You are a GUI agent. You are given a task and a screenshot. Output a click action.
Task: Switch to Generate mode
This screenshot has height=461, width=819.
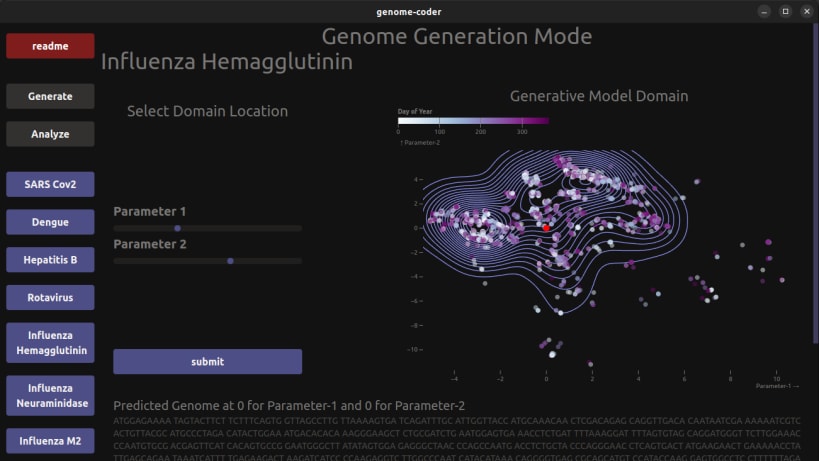[x=50, y=96]
